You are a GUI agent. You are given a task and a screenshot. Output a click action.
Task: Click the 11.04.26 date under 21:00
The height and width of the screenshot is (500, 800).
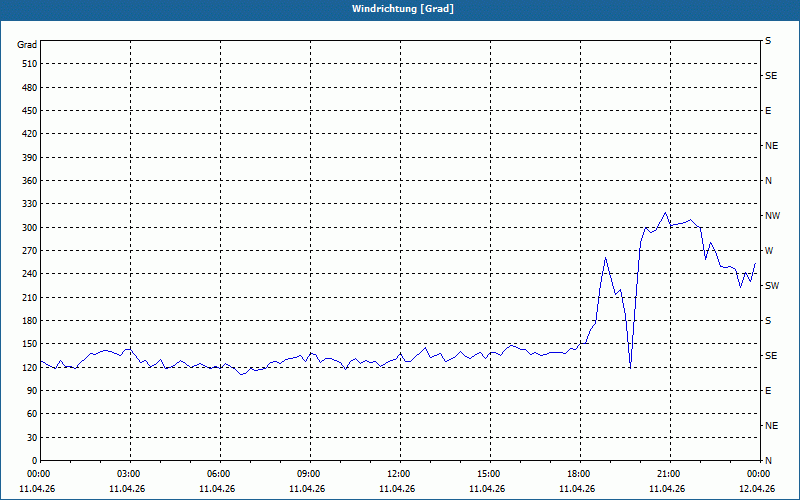point(667,489)
